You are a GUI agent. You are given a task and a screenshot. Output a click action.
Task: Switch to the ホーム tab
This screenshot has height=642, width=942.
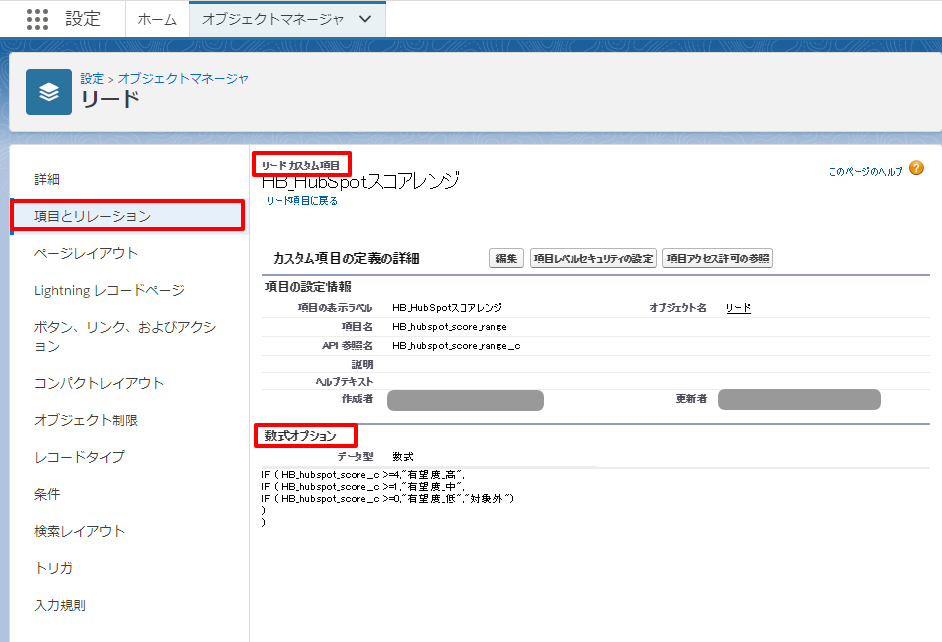pyautogui.click(x=157, y=19)
